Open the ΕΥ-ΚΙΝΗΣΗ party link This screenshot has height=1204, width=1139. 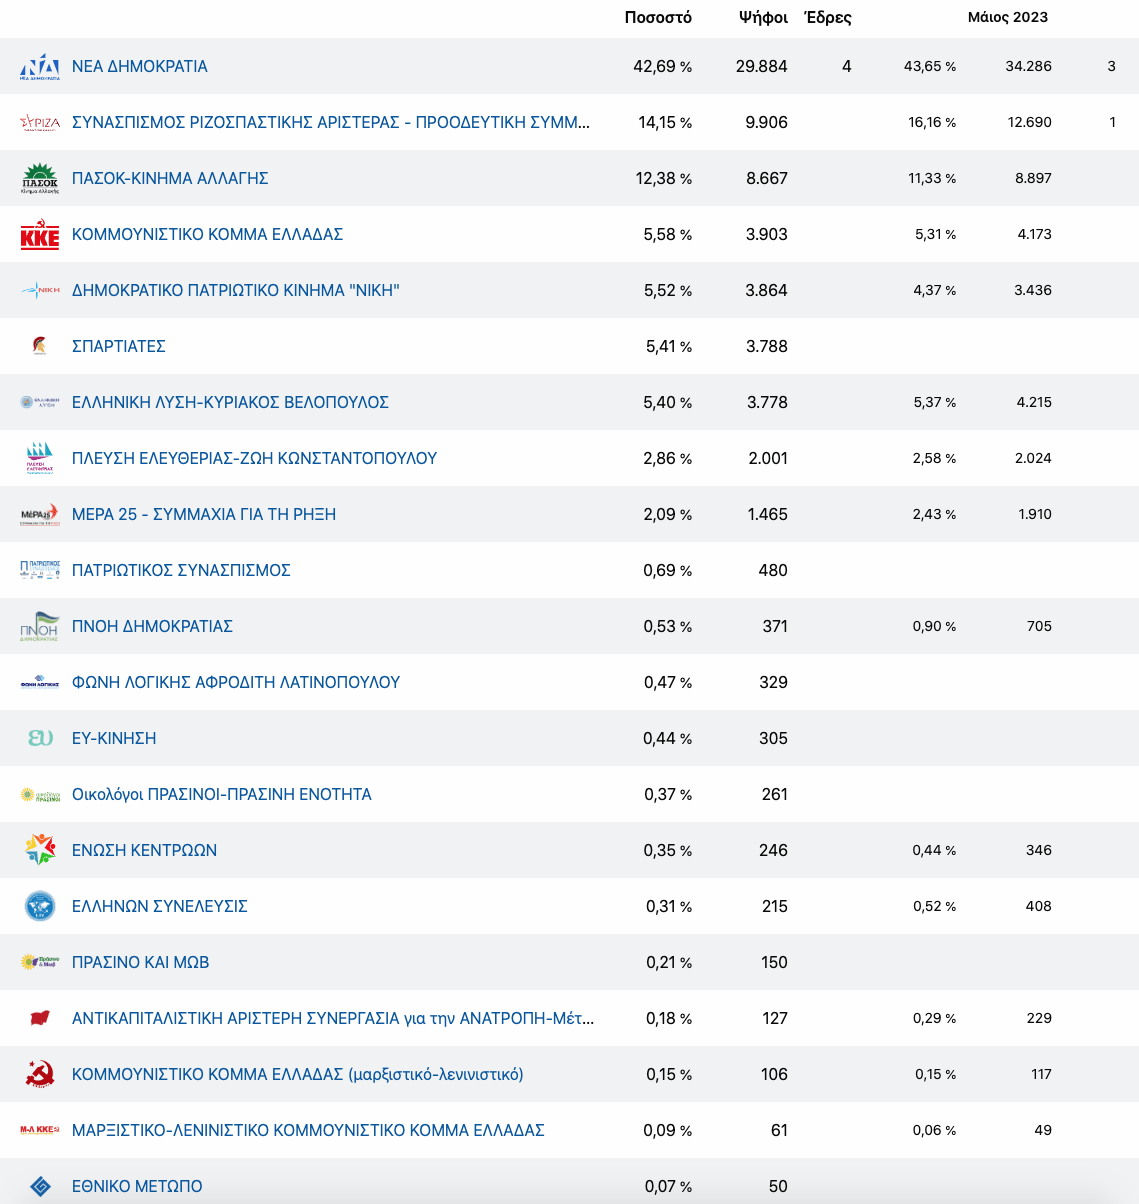pos(114,738)
